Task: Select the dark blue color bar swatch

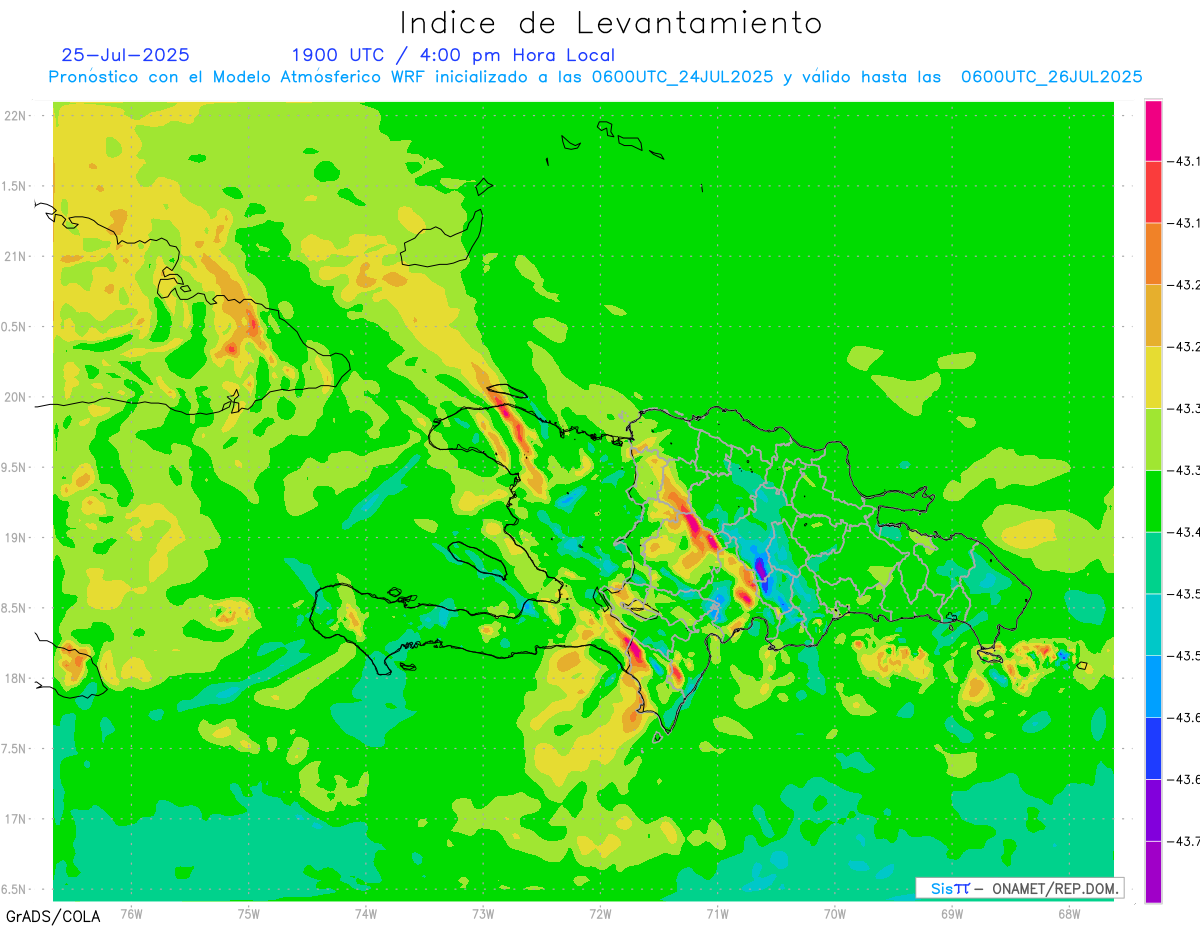Action: click(x=1153, y=748)
